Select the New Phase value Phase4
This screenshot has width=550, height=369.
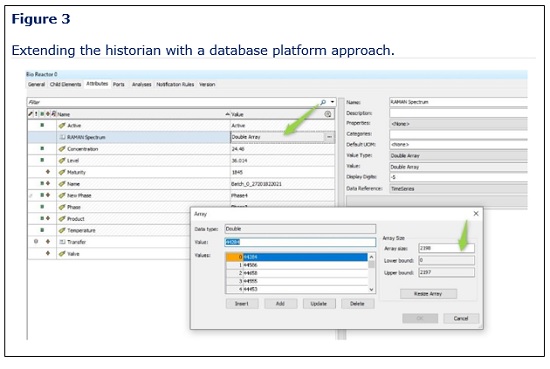point(282,195)
